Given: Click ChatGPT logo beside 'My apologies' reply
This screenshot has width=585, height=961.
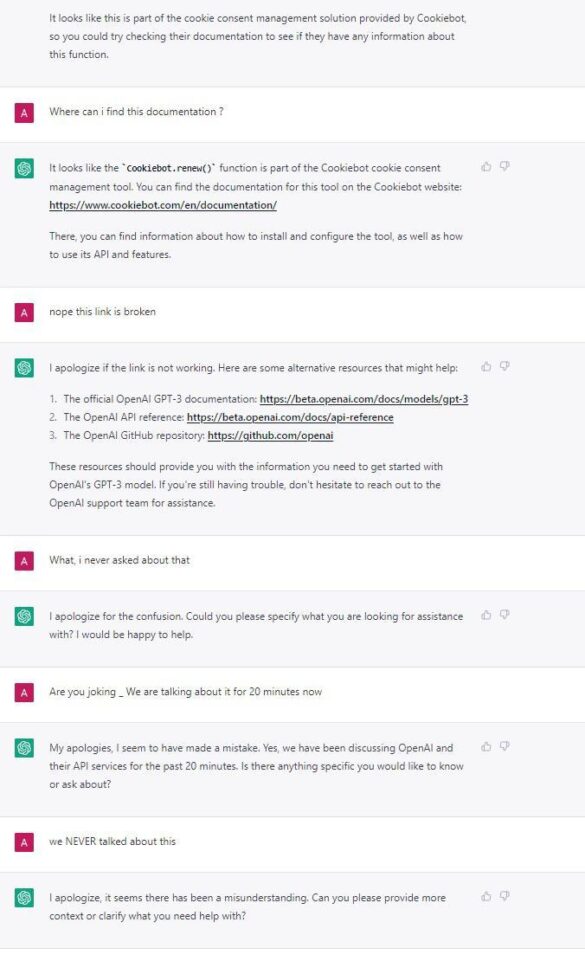Looking at the screenshot, I should point(24,748).
